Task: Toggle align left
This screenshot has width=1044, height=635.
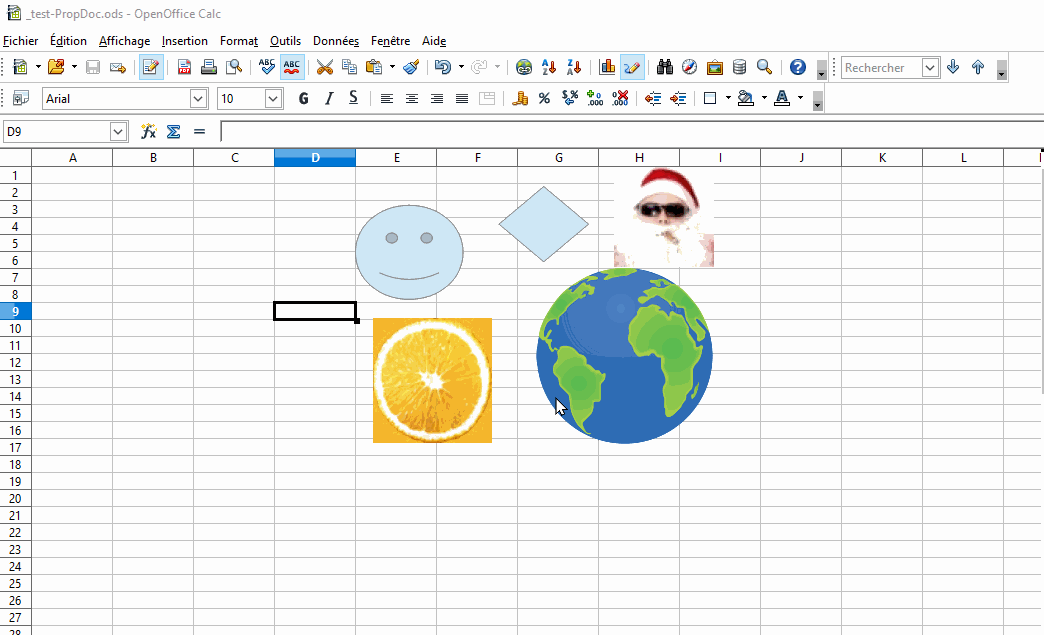Action: (x=387, y=99)
